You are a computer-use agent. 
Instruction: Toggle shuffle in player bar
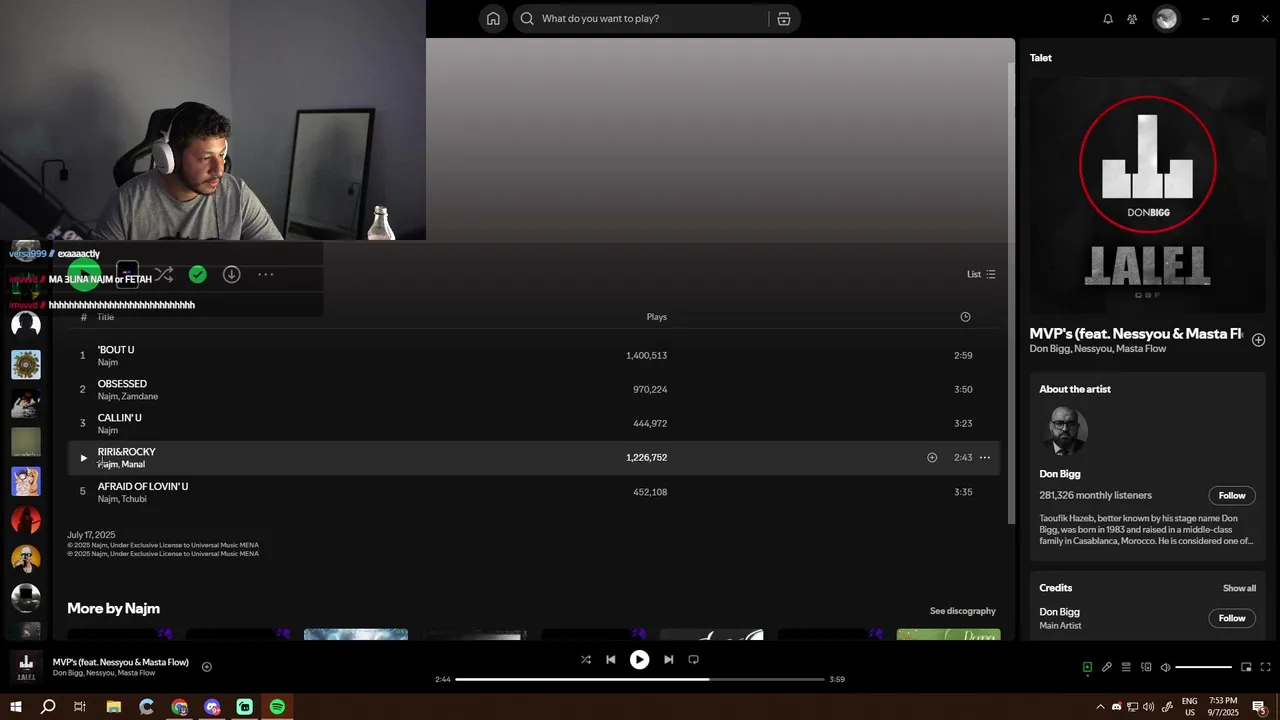click(x=586, y=660)
